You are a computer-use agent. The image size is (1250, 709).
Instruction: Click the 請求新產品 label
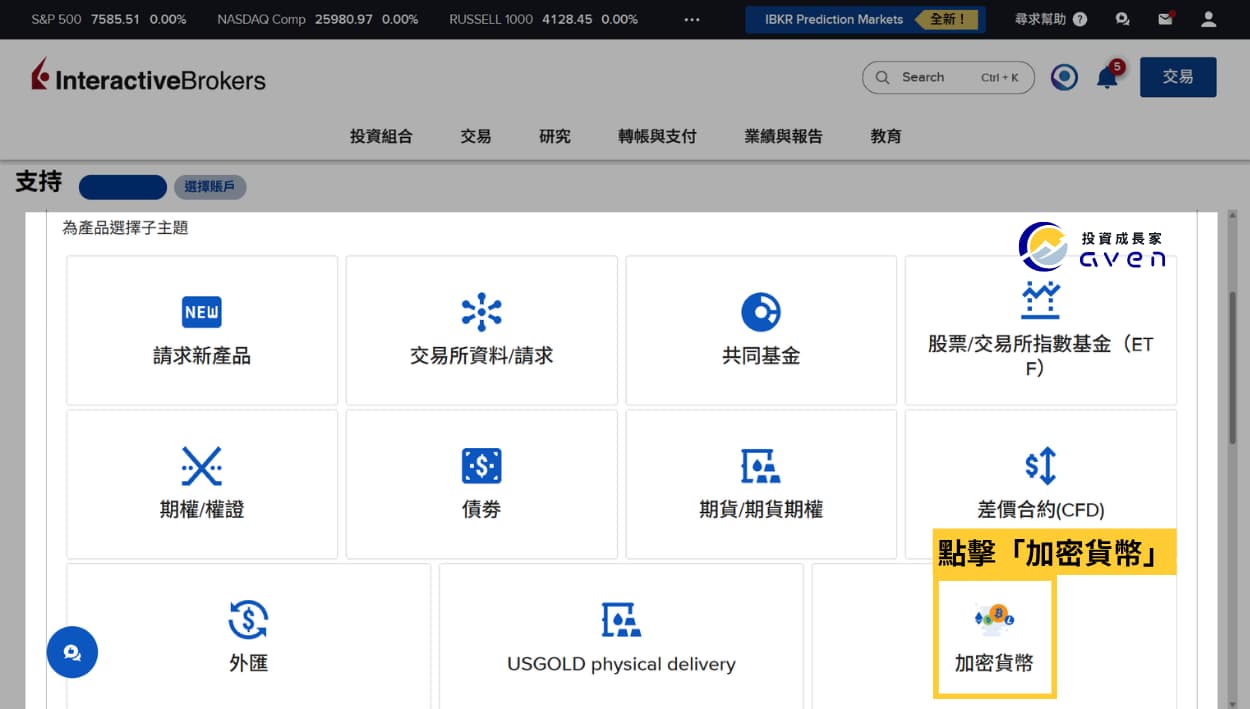pos(202,356)
